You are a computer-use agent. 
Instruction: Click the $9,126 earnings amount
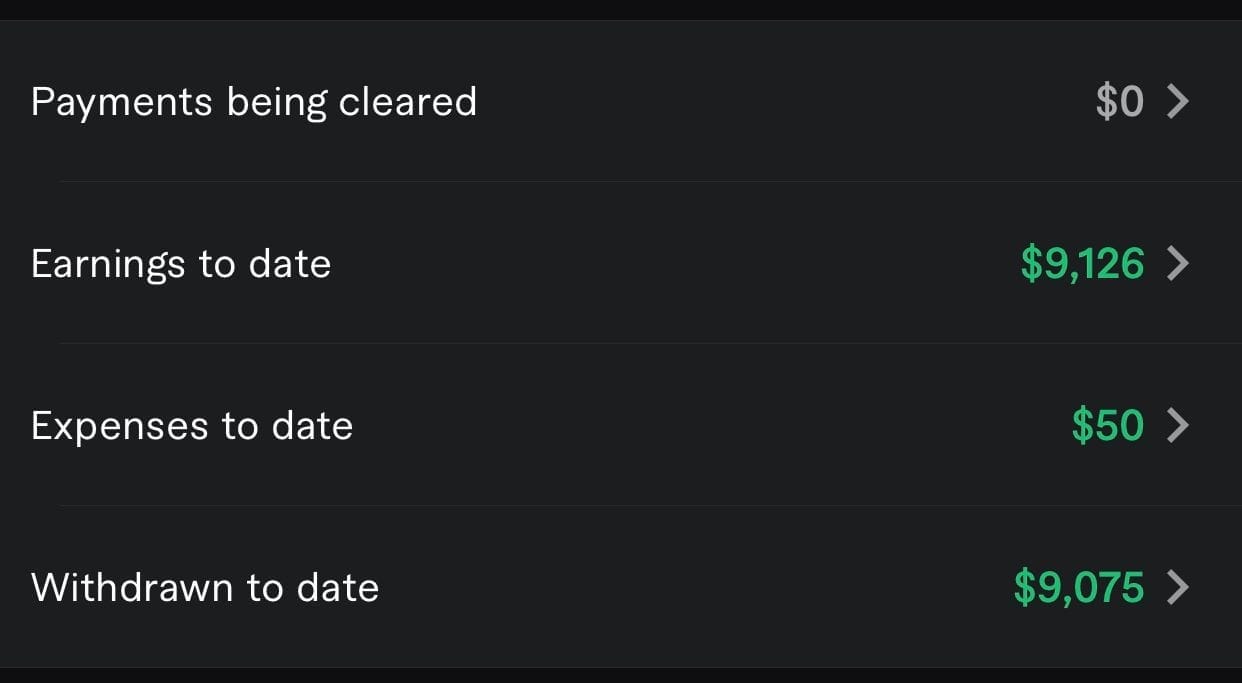click(x=1082, y=264)
